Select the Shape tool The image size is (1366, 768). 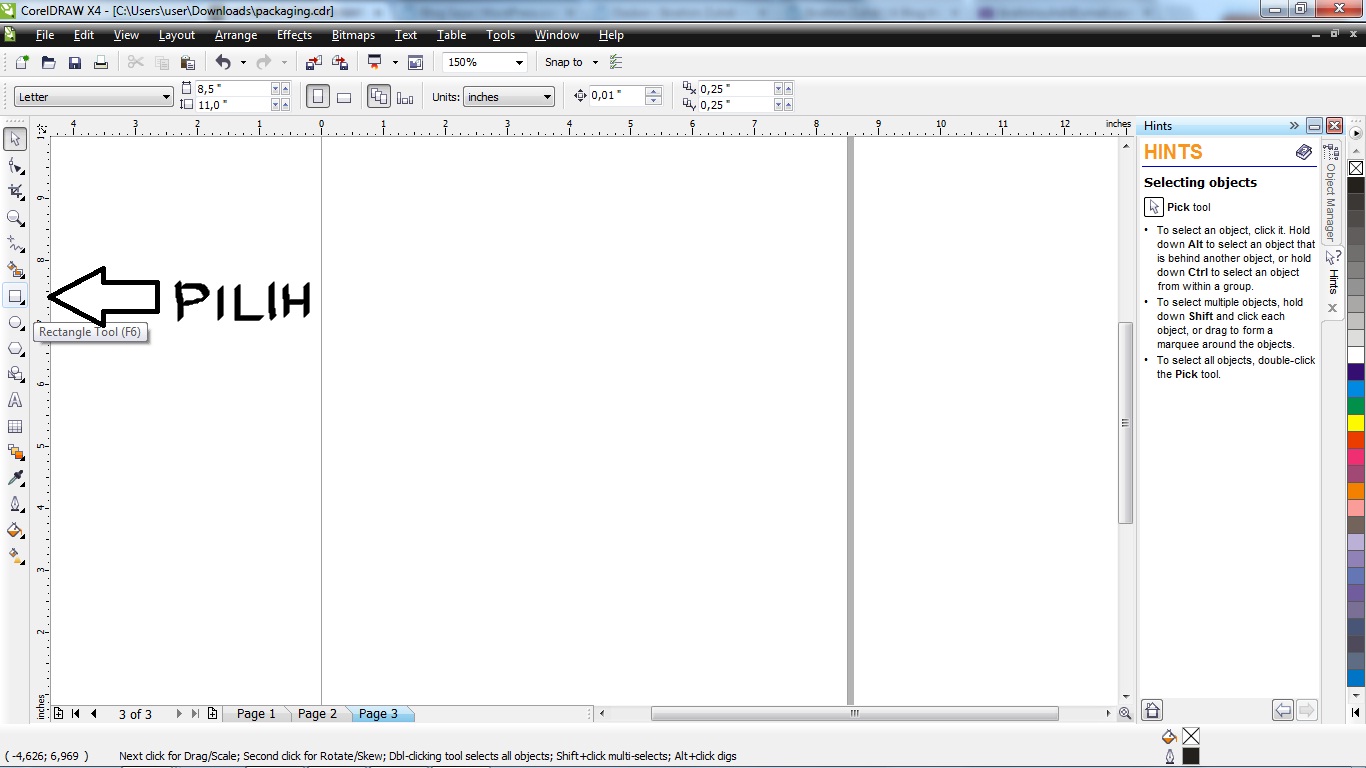(x=15, y=165)
